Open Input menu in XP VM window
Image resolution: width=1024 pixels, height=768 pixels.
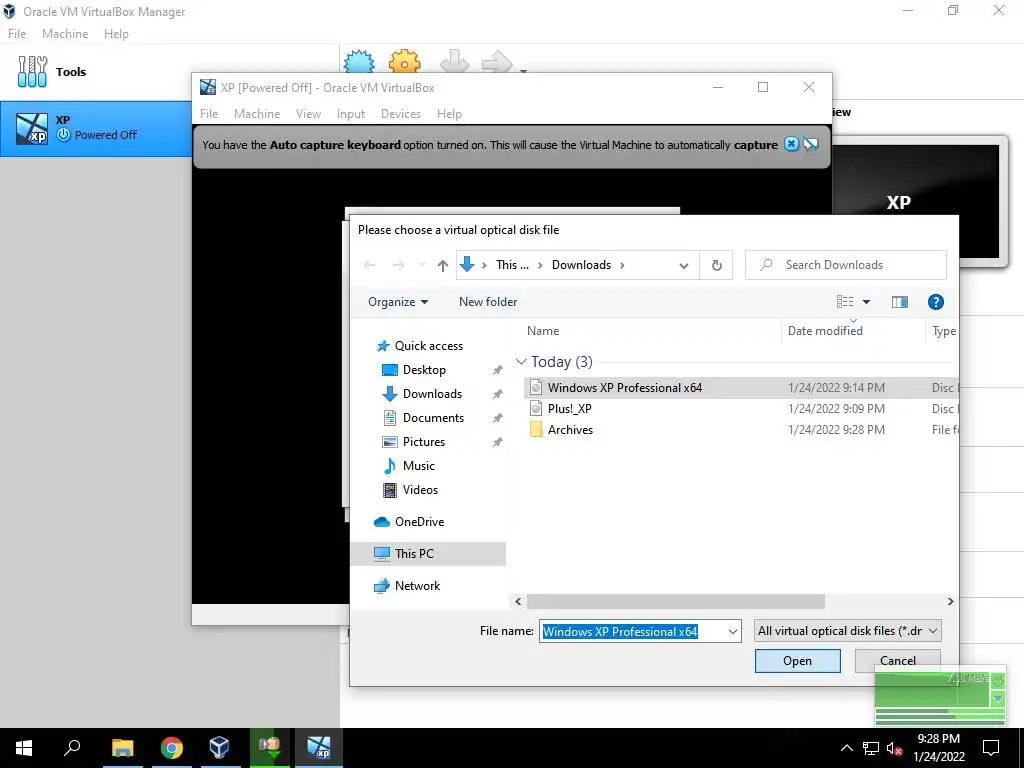(x=351, y=114)
